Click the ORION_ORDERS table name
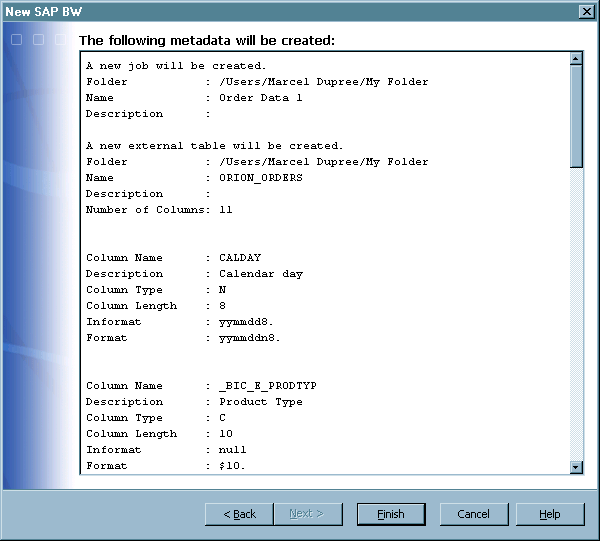This screenshot has width=600, height=541. click(x=260, y=178)
